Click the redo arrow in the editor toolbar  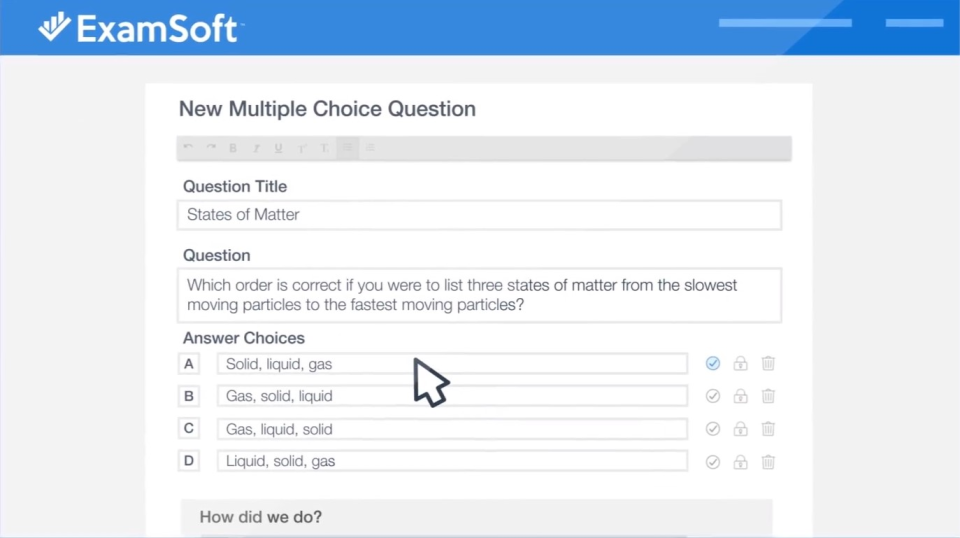tap(210, 148)
